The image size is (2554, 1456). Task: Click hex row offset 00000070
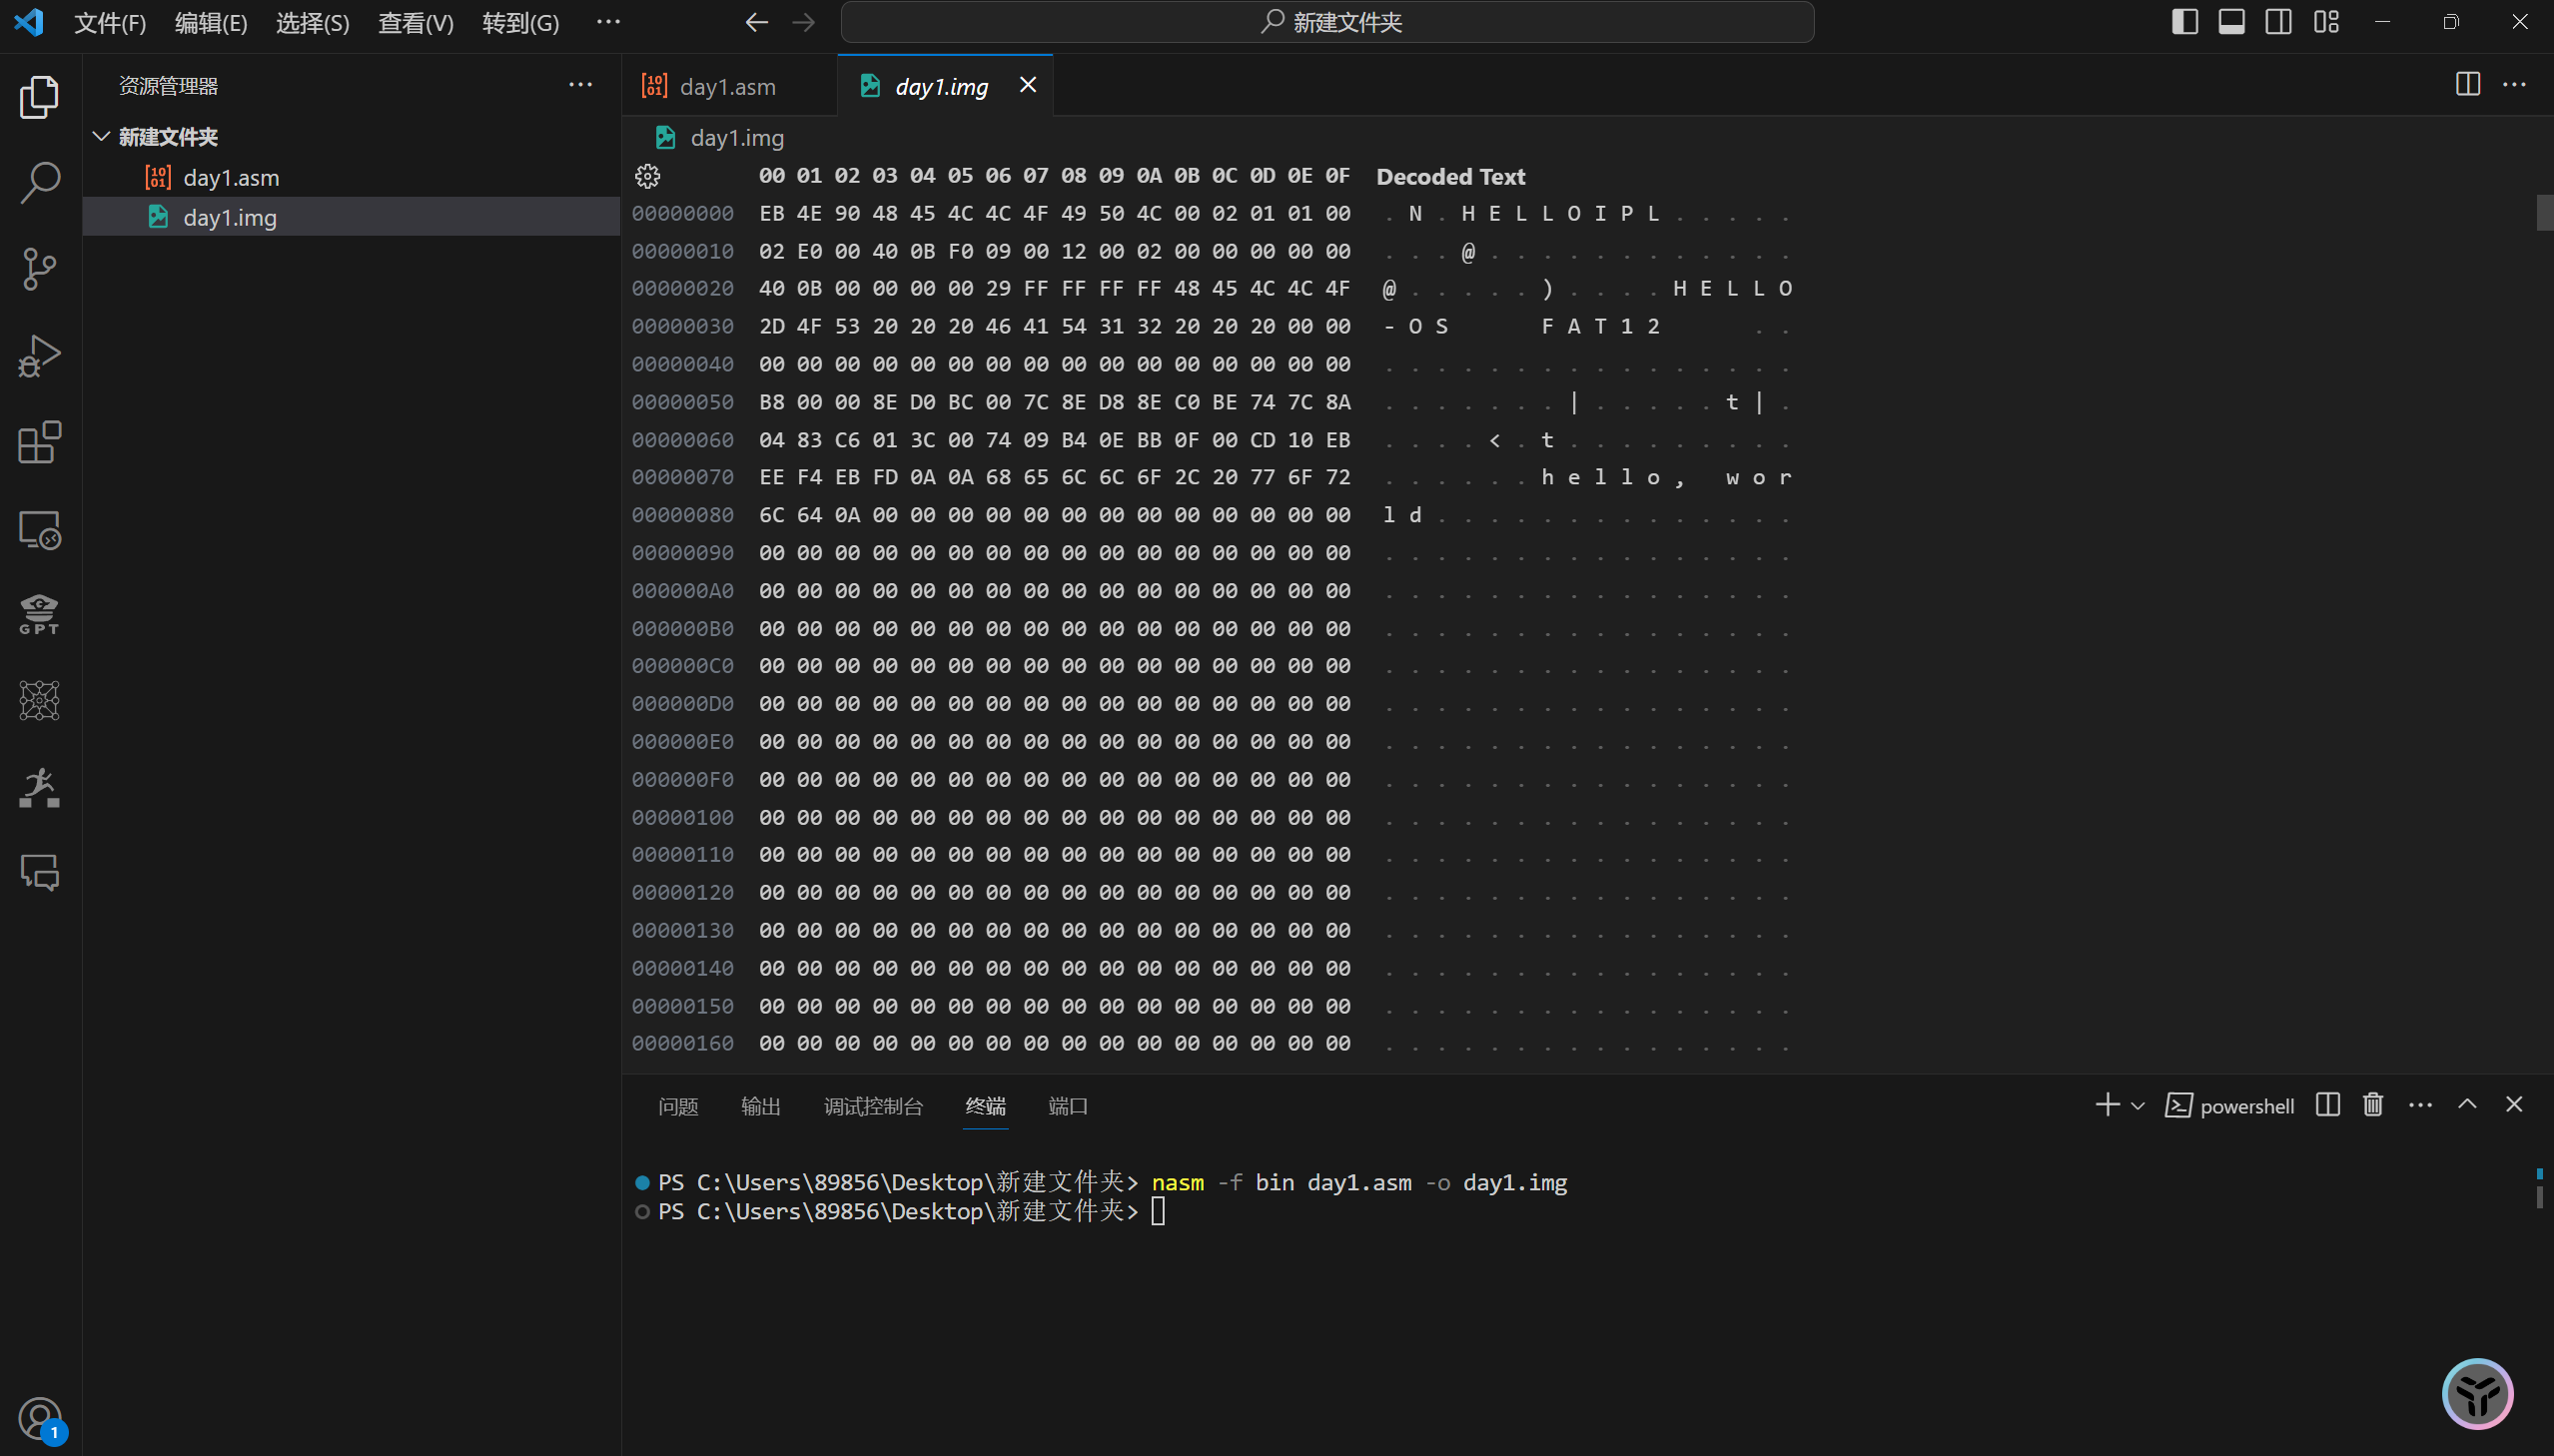pyautogui.click(x=683, y=477)
